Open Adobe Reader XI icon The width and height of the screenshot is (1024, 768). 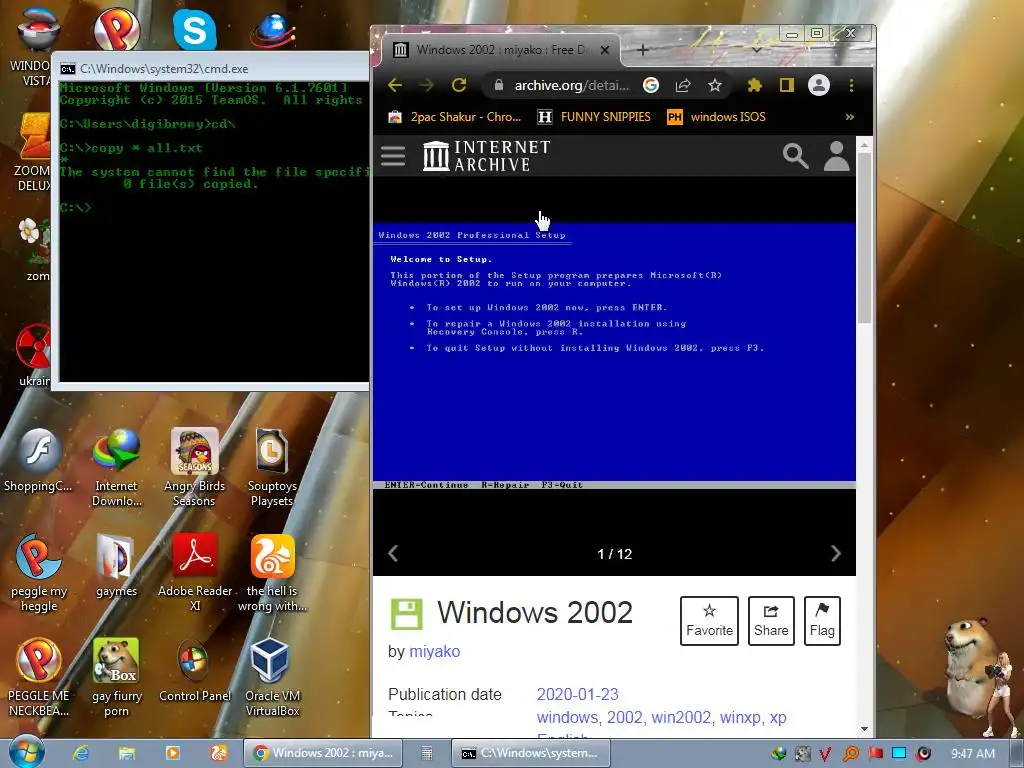[x=195, y=573]
